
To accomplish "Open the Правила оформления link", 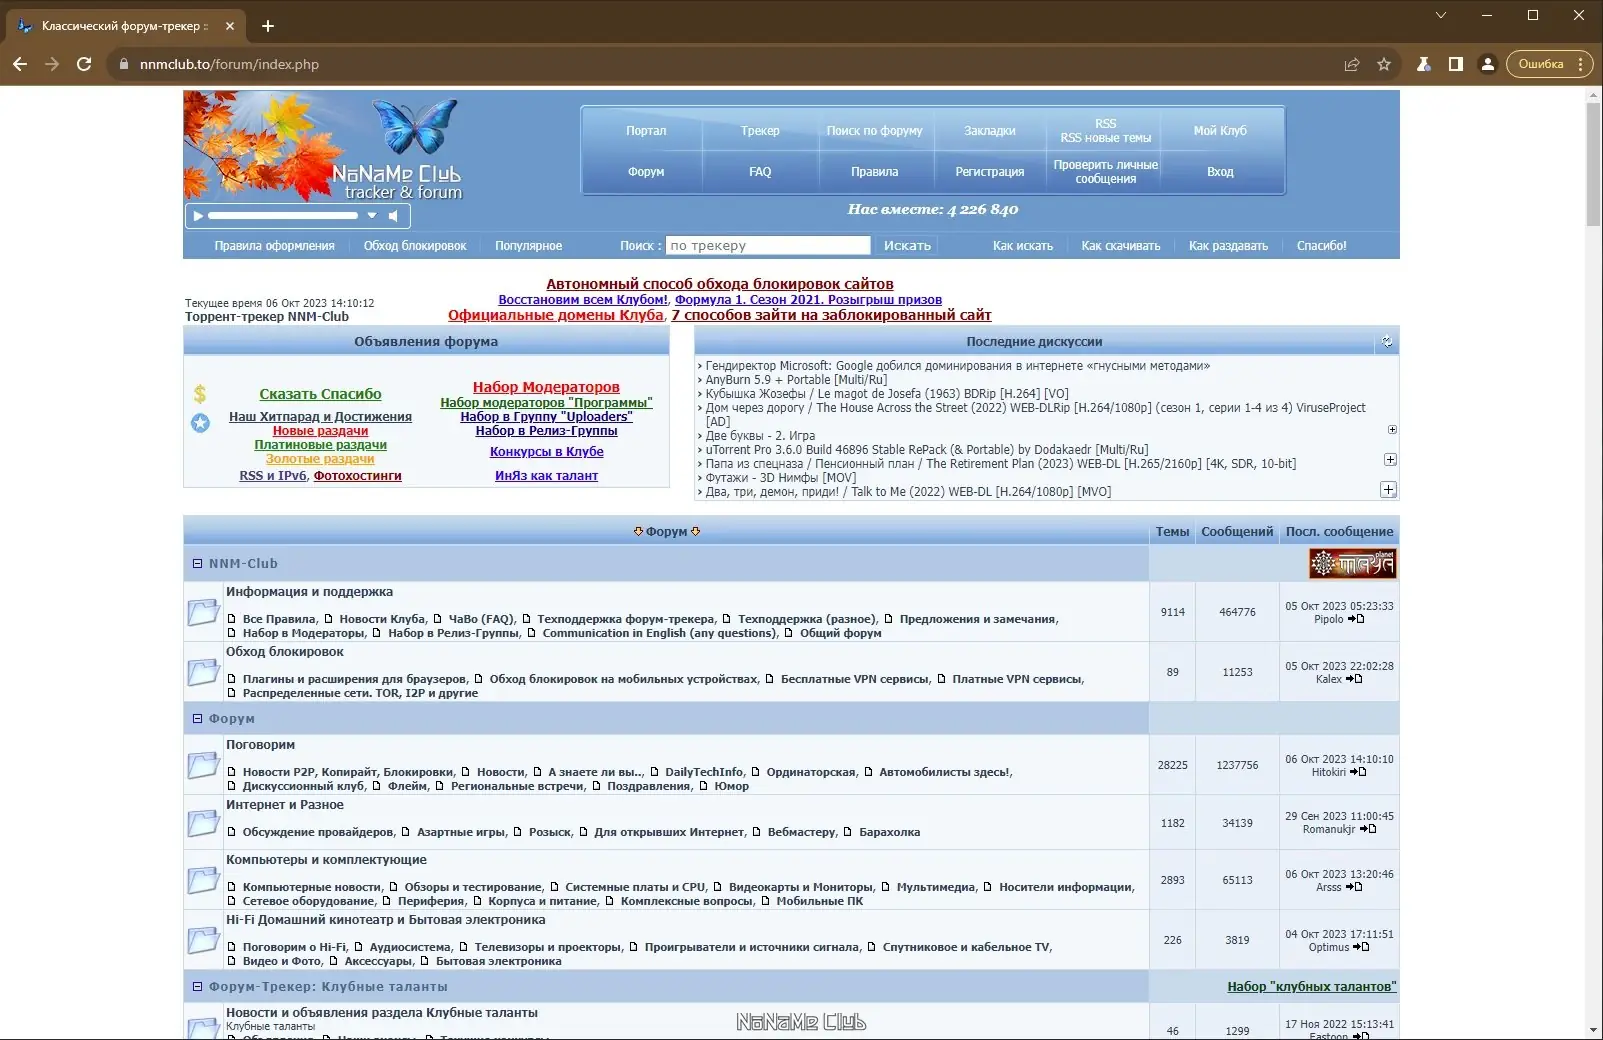I will pyautogui.click(x=274, y=246).
